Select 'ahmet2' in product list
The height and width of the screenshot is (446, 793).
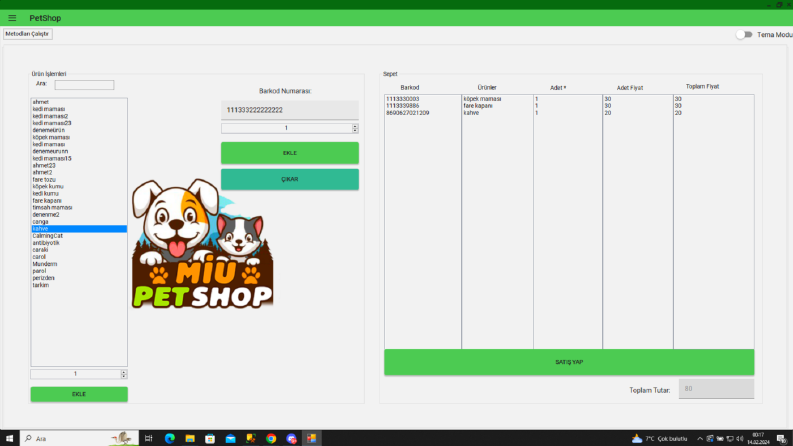[x=79, y=173]
